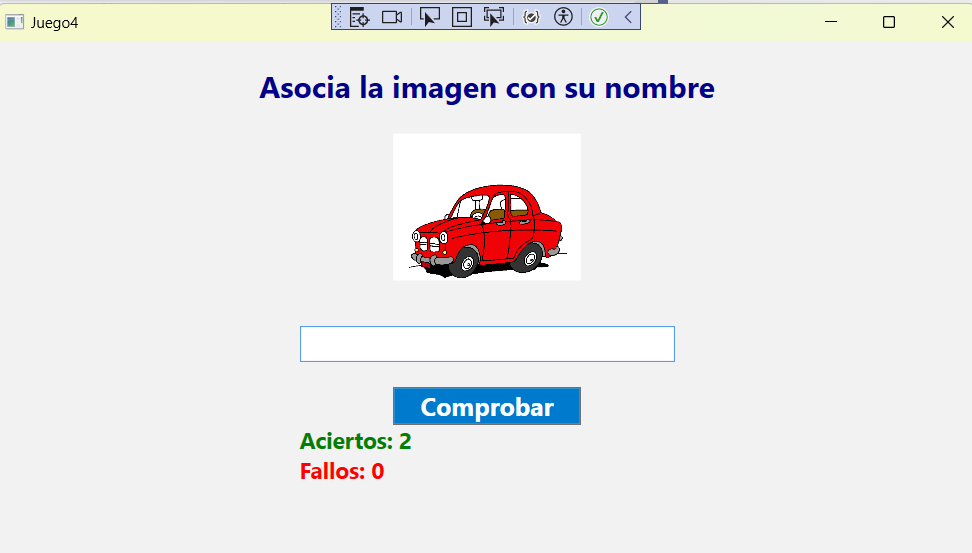Enable Track Focused Element icon
972x553 pixels.
point(494,17)
